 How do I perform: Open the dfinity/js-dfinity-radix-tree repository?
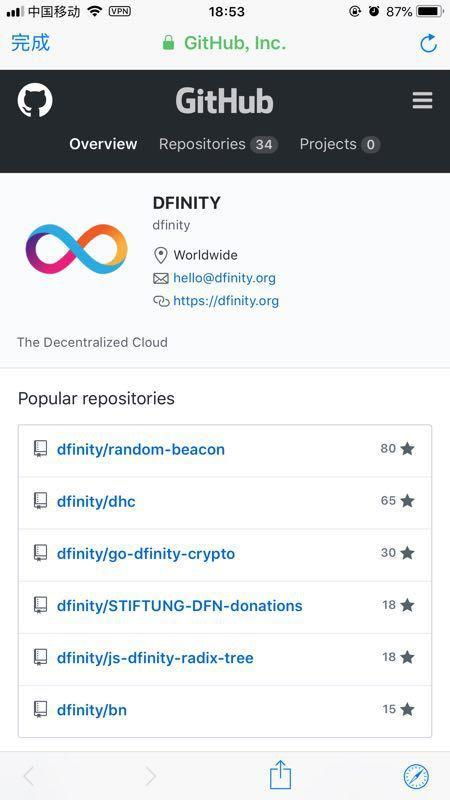click(155, 658)
